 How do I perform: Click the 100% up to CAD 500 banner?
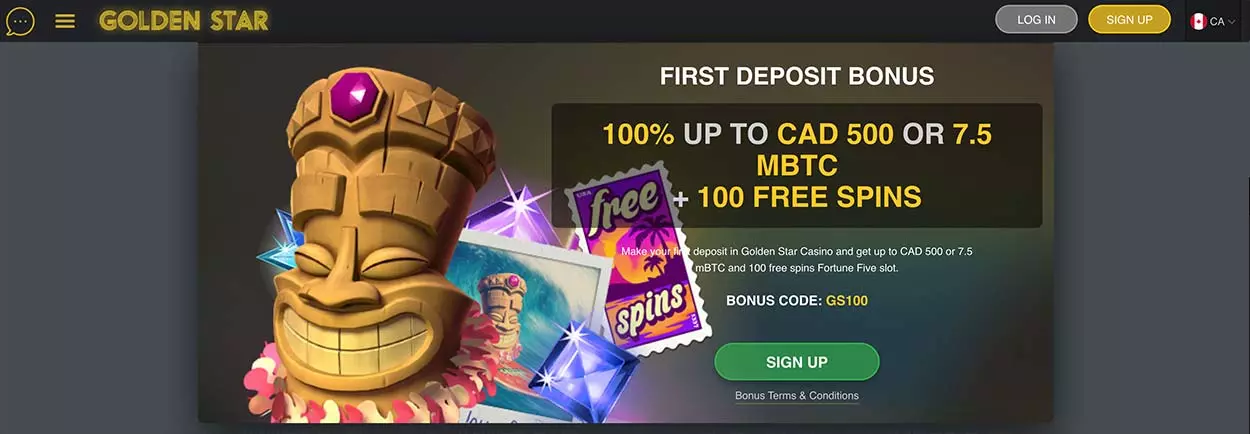[x=797, y=165]
